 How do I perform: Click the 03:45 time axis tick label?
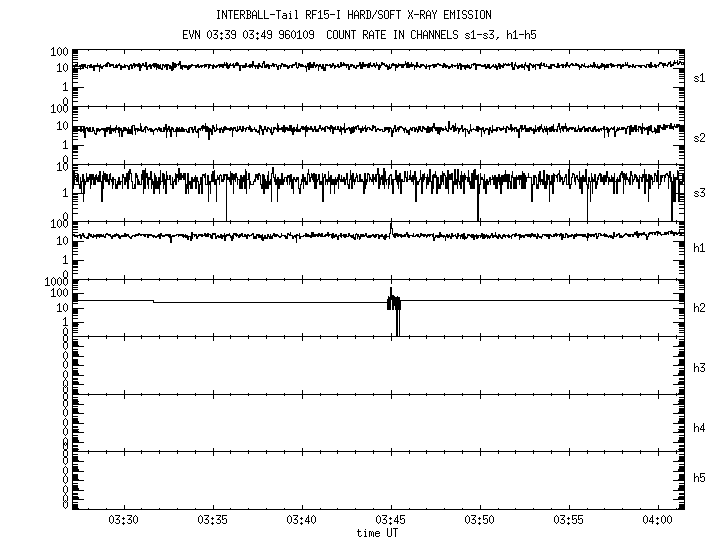pos(391,521)
